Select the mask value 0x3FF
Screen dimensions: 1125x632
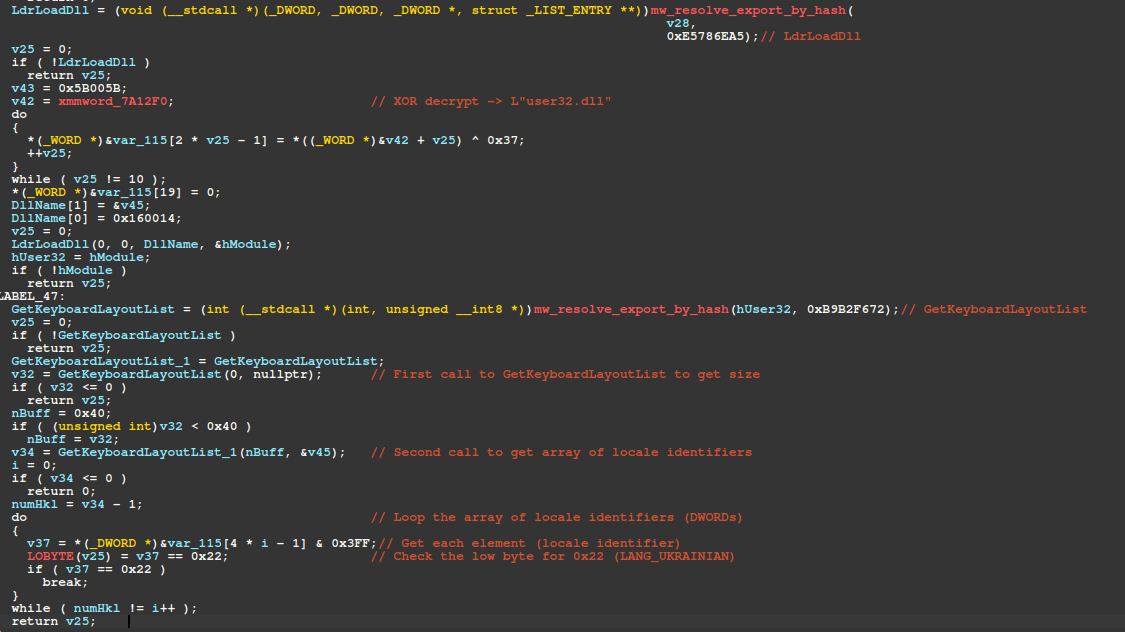click(350, 543)
